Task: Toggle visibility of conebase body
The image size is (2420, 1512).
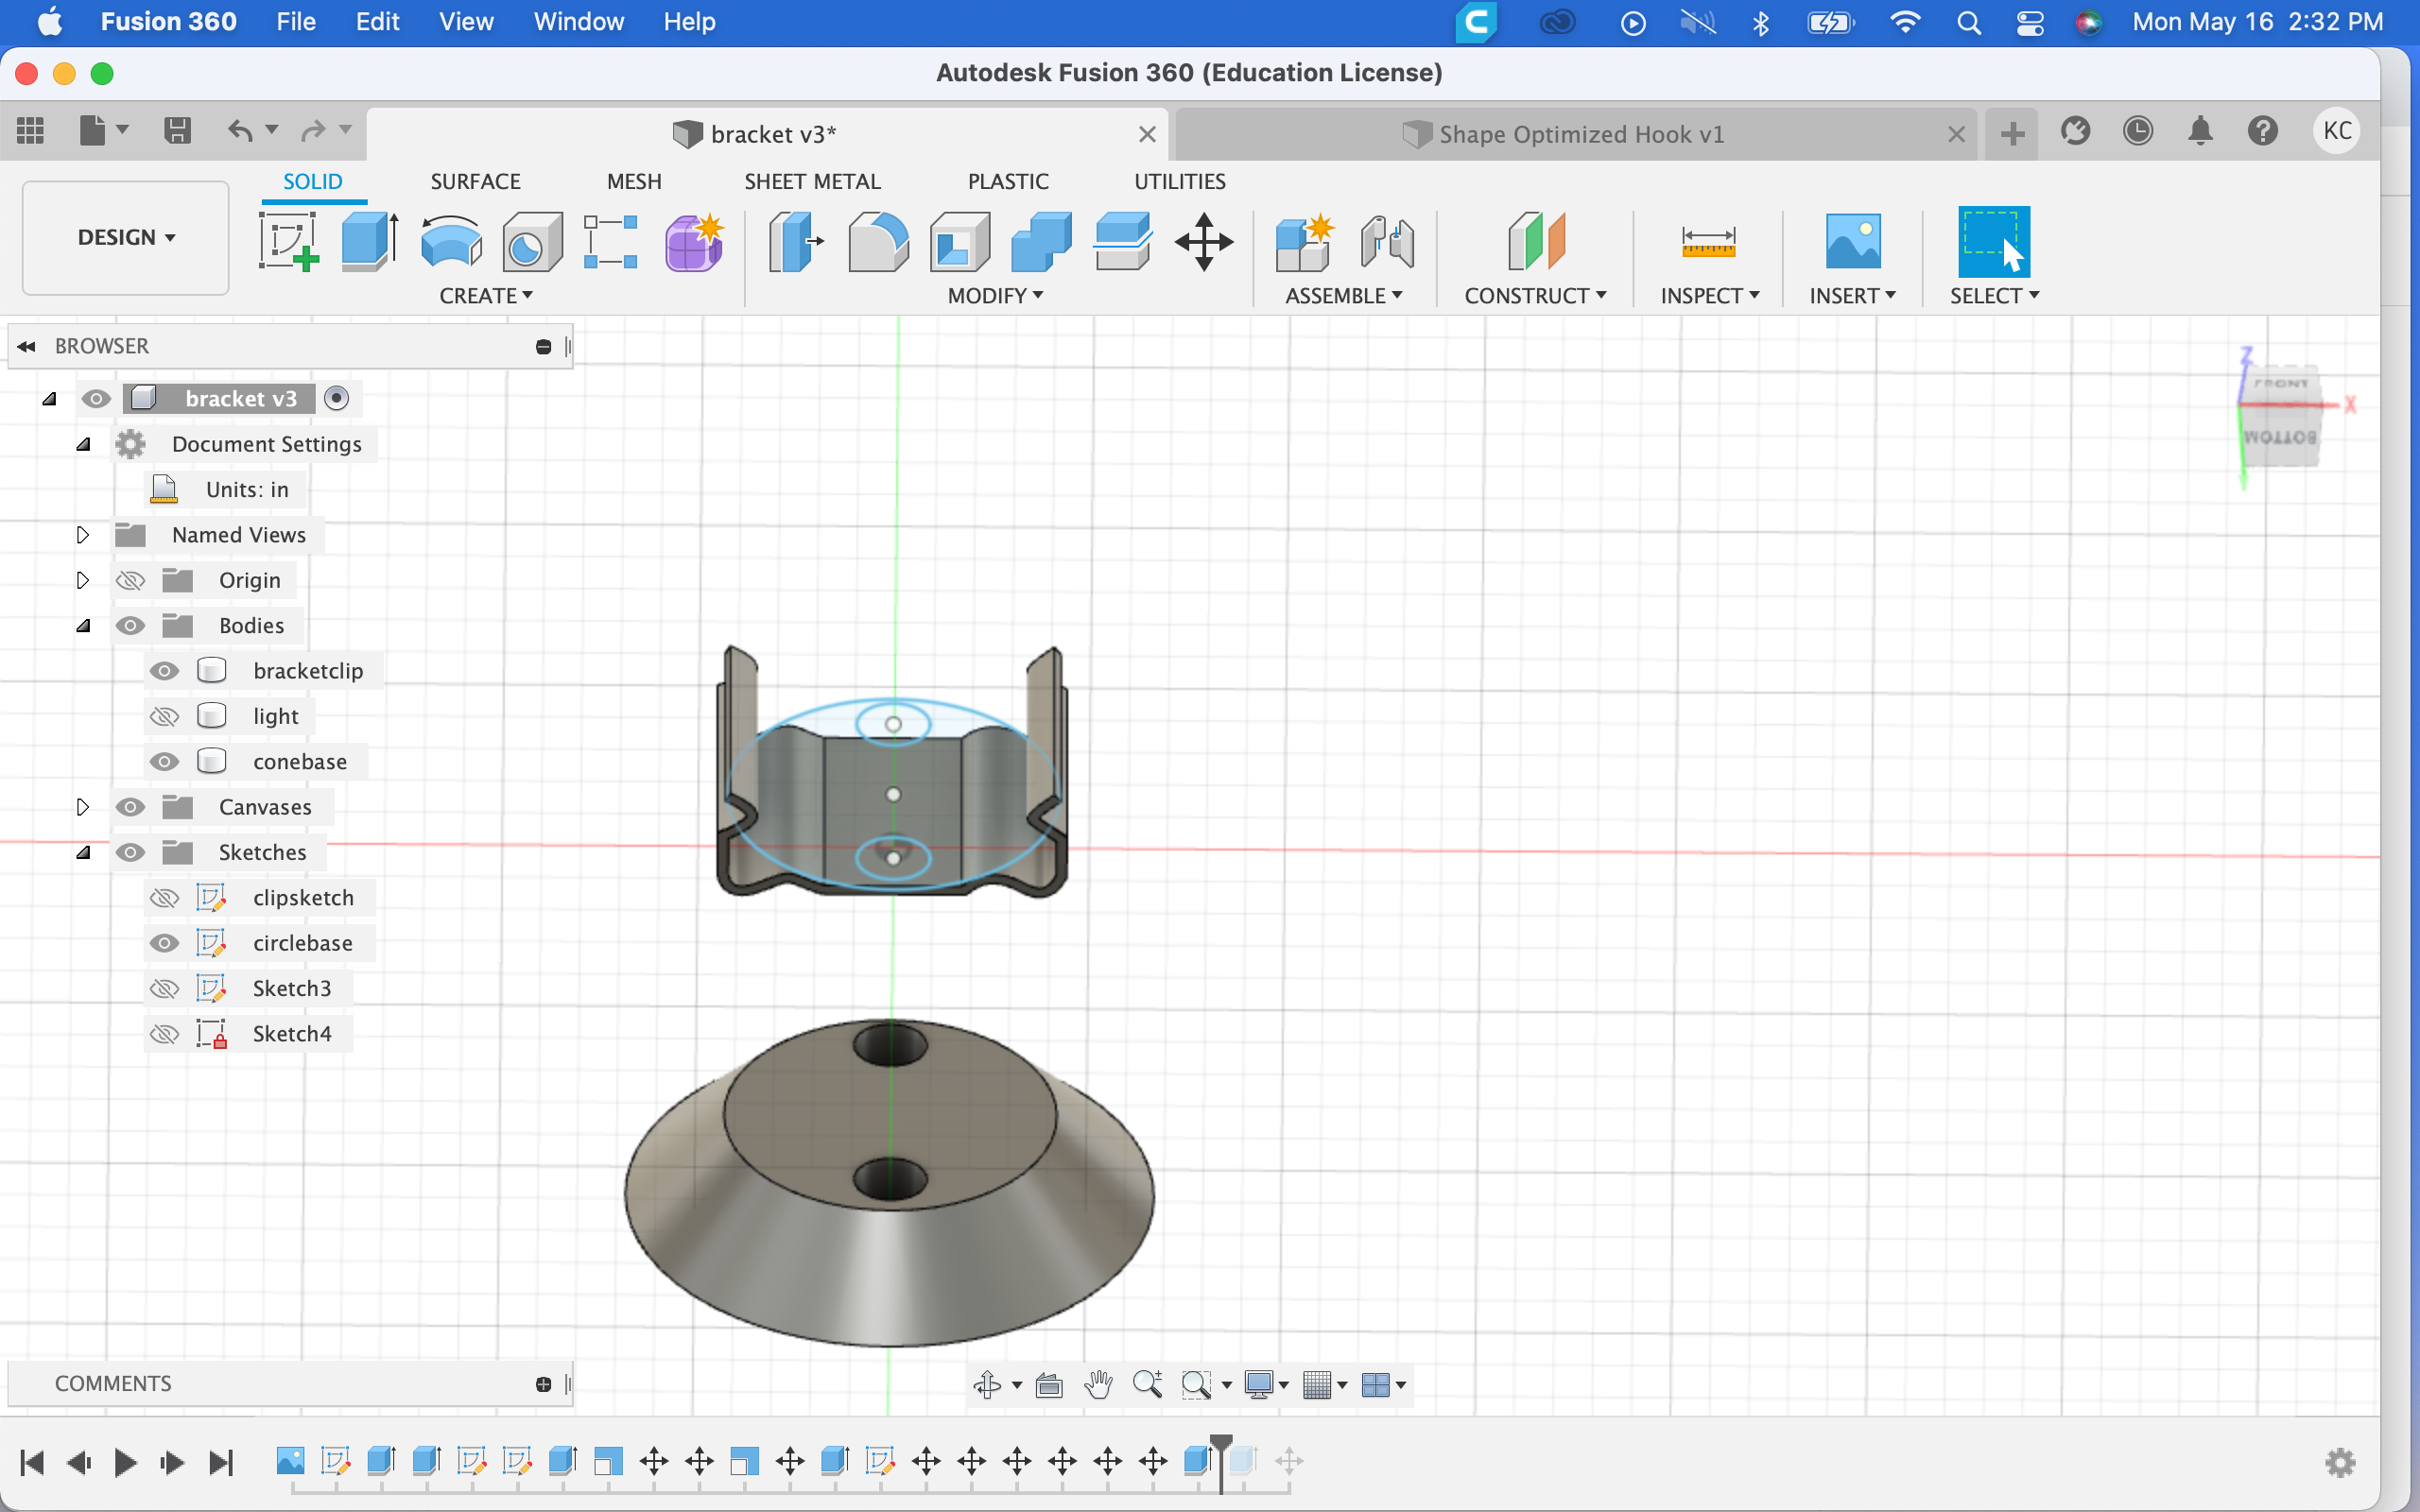Action: point(162,762)
